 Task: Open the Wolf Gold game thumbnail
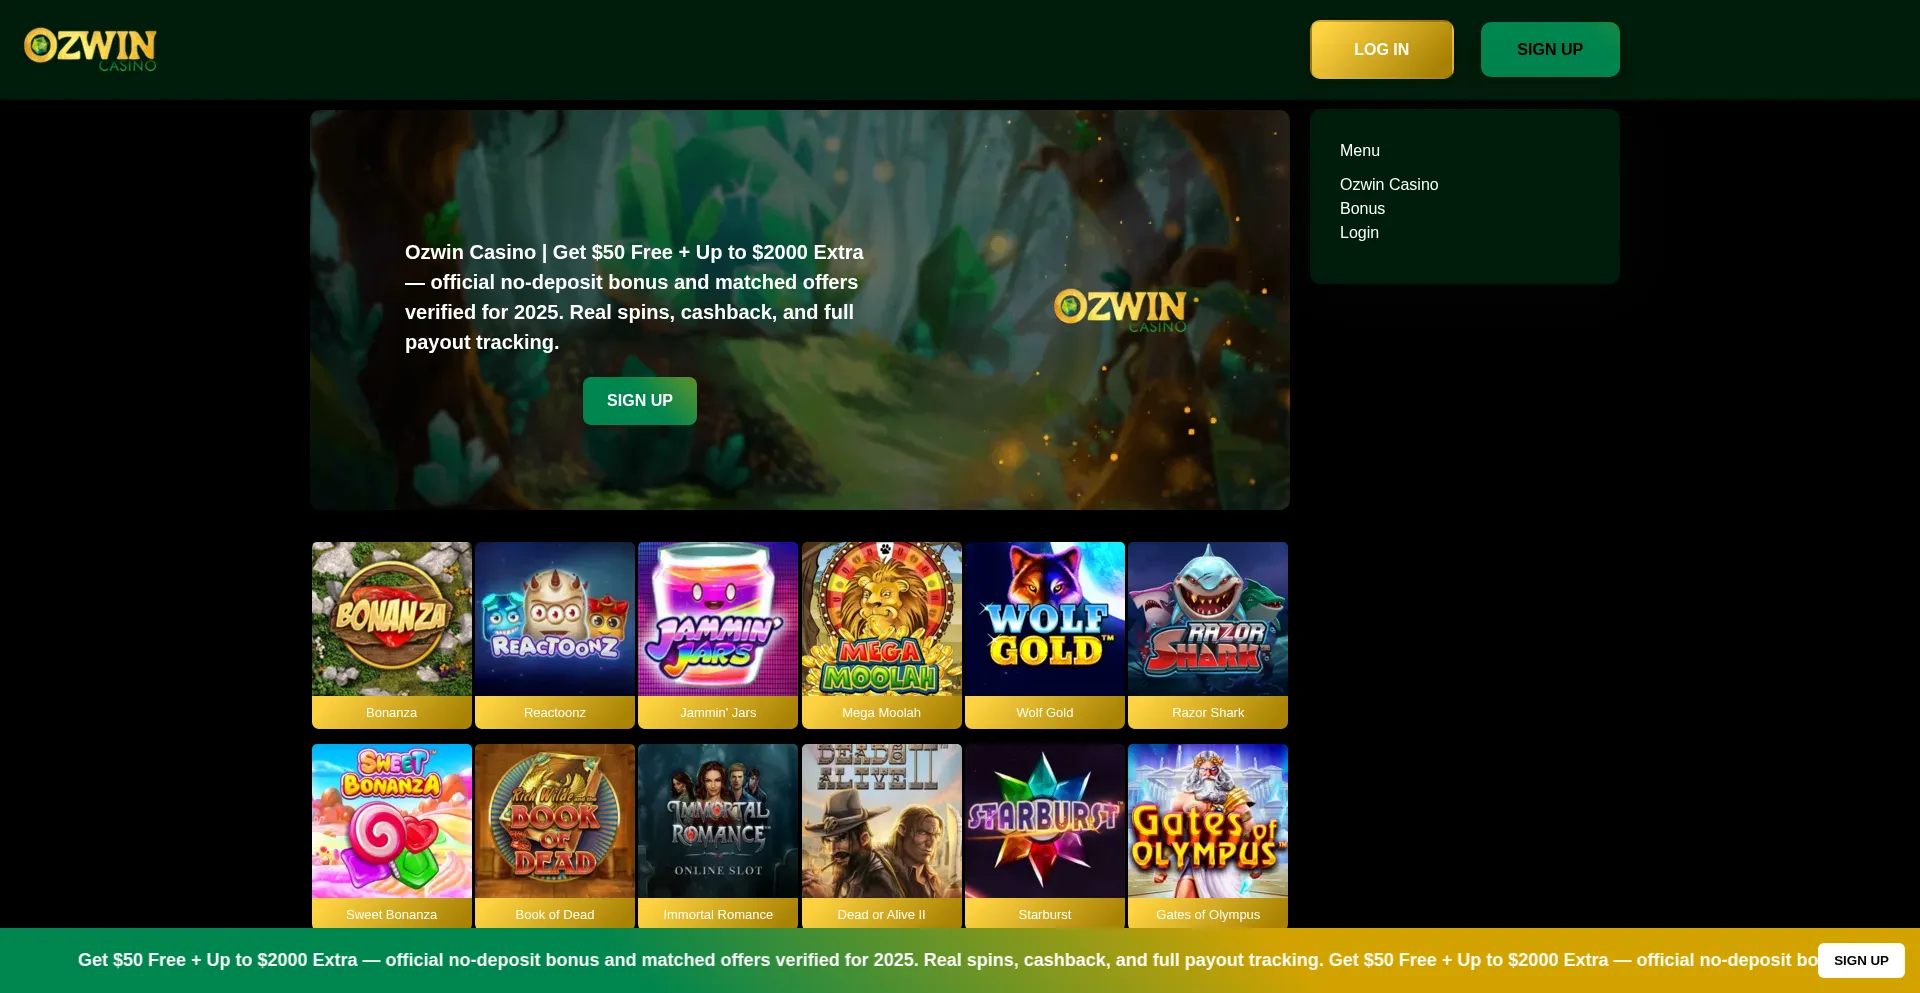[1045, 619]
